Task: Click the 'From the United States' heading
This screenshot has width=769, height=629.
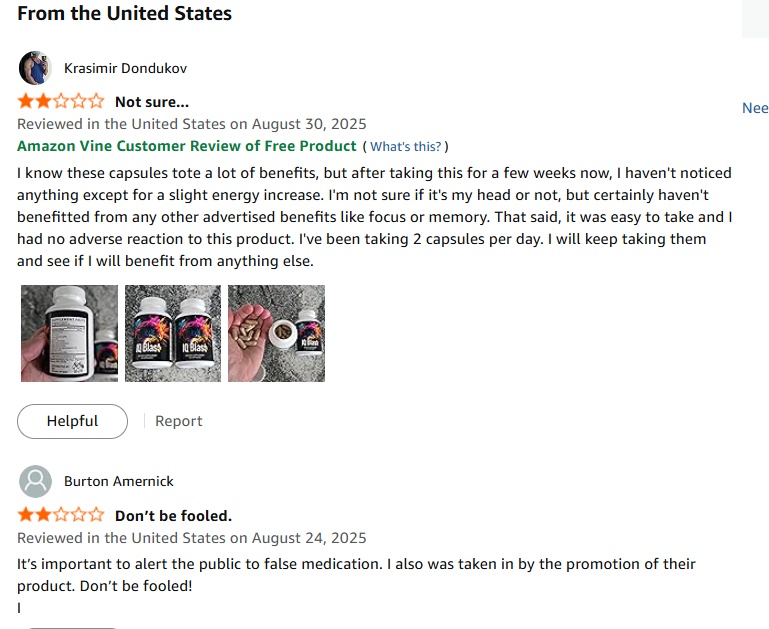Action: [124, 14]
